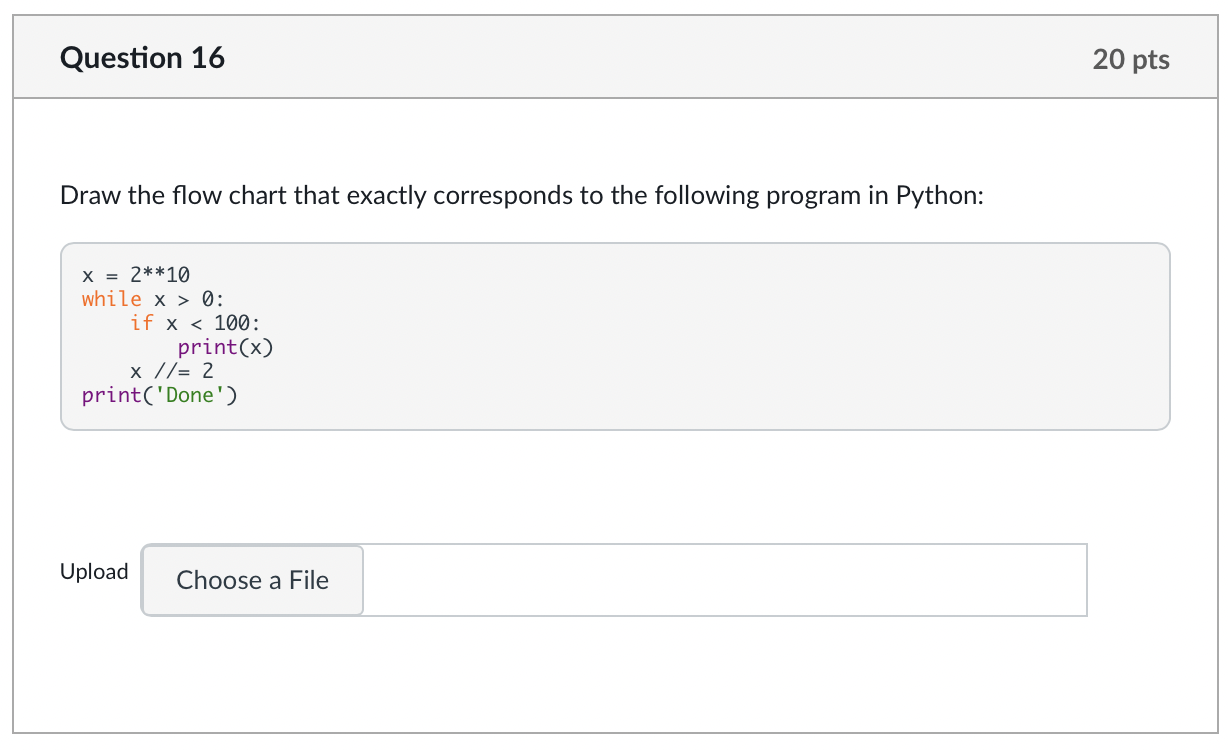1228x750 pixels.
Task: Click the orange while keyword
Action: click(111, 298)
